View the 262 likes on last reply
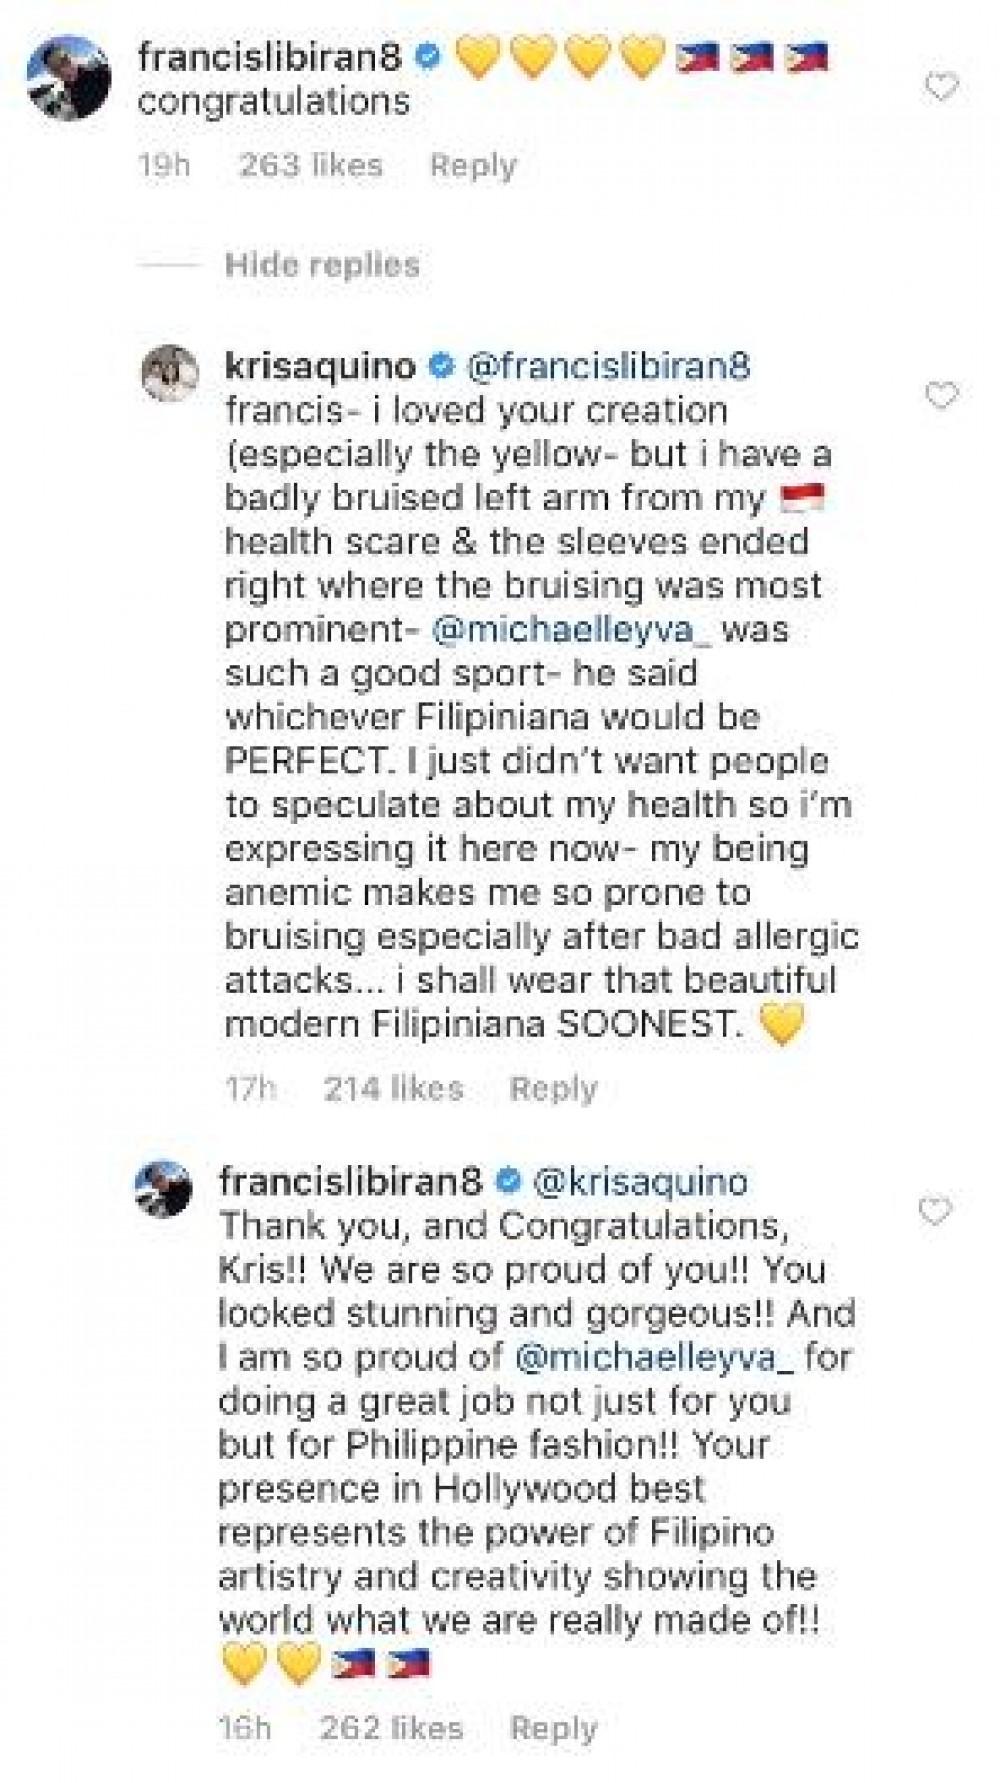Image resolution: width=1000 pixels, height=1783 pixels. [x=391, y=1728]
